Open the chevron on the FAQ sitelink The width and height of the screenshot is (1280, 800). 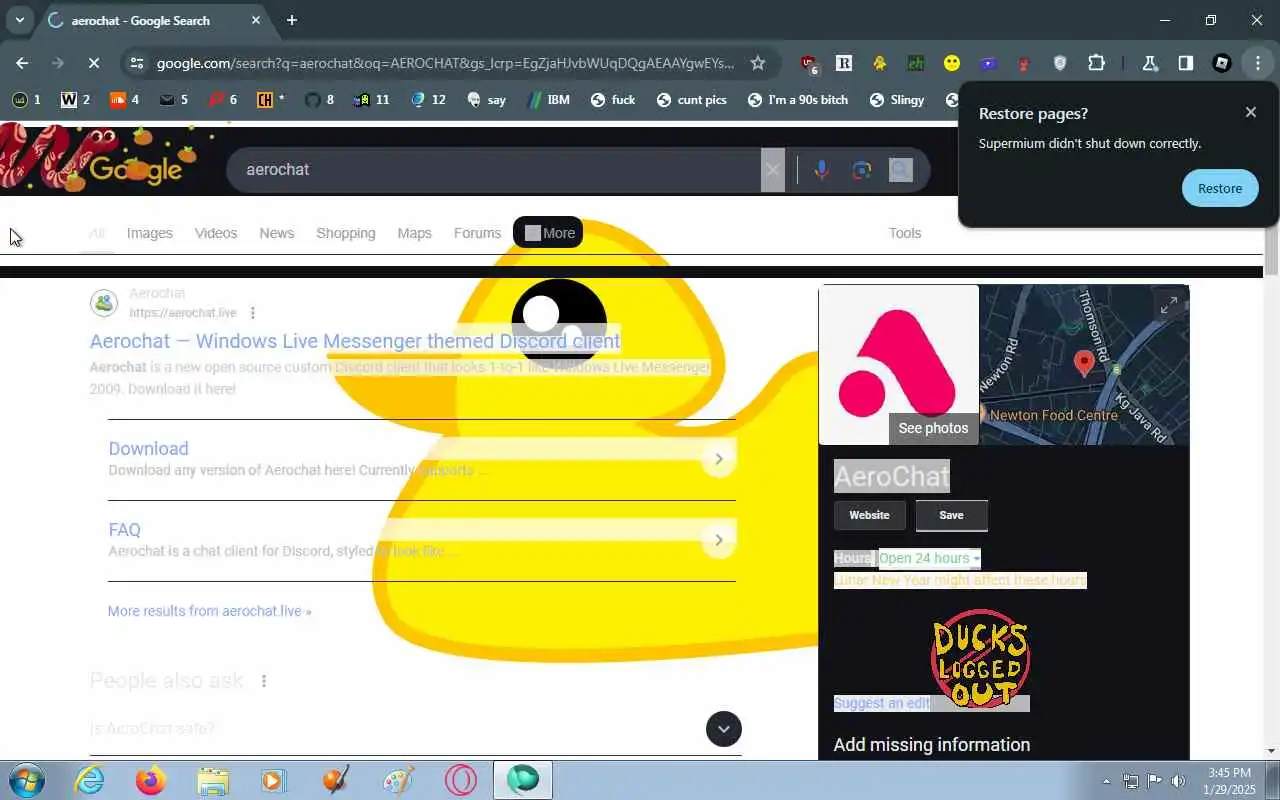click(x=718, y=540)
